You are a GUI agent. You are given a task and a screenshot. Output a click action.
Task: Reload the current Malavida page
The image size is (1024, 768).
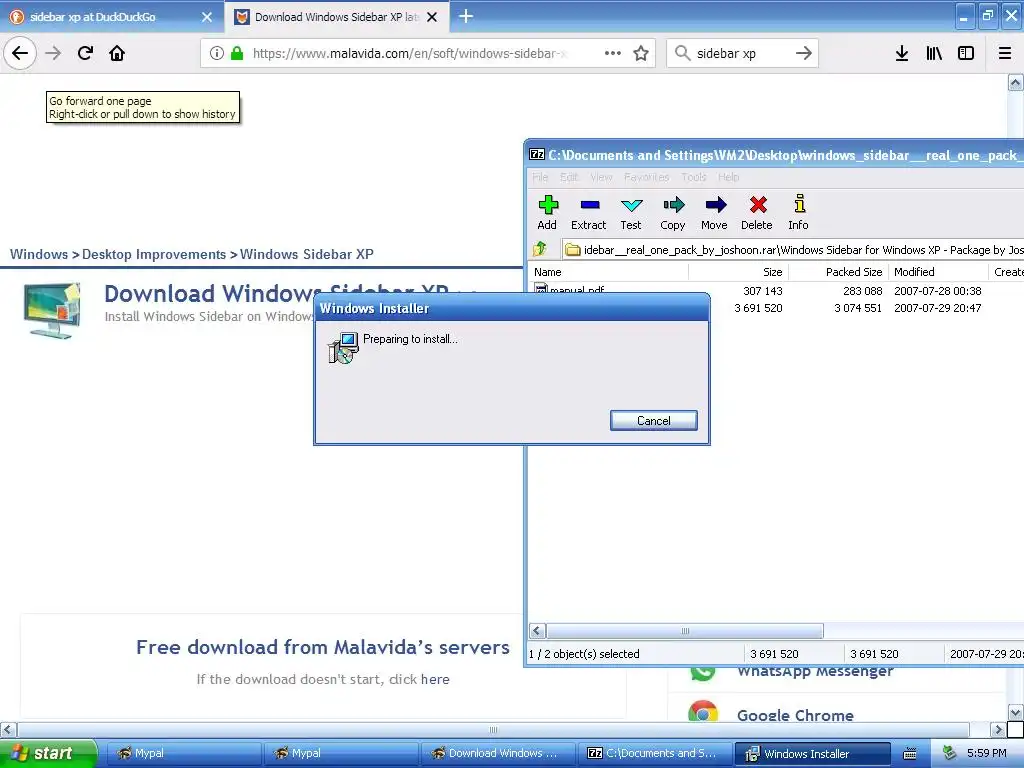pos(85,53)
